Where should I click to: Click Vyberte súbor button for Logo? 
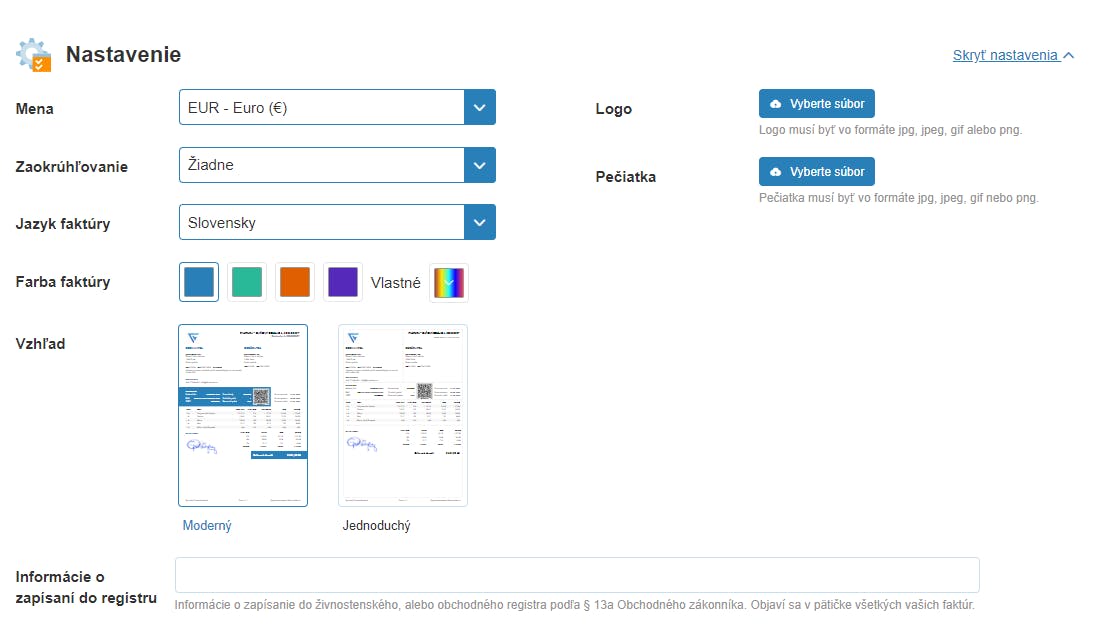pos(817,104)
